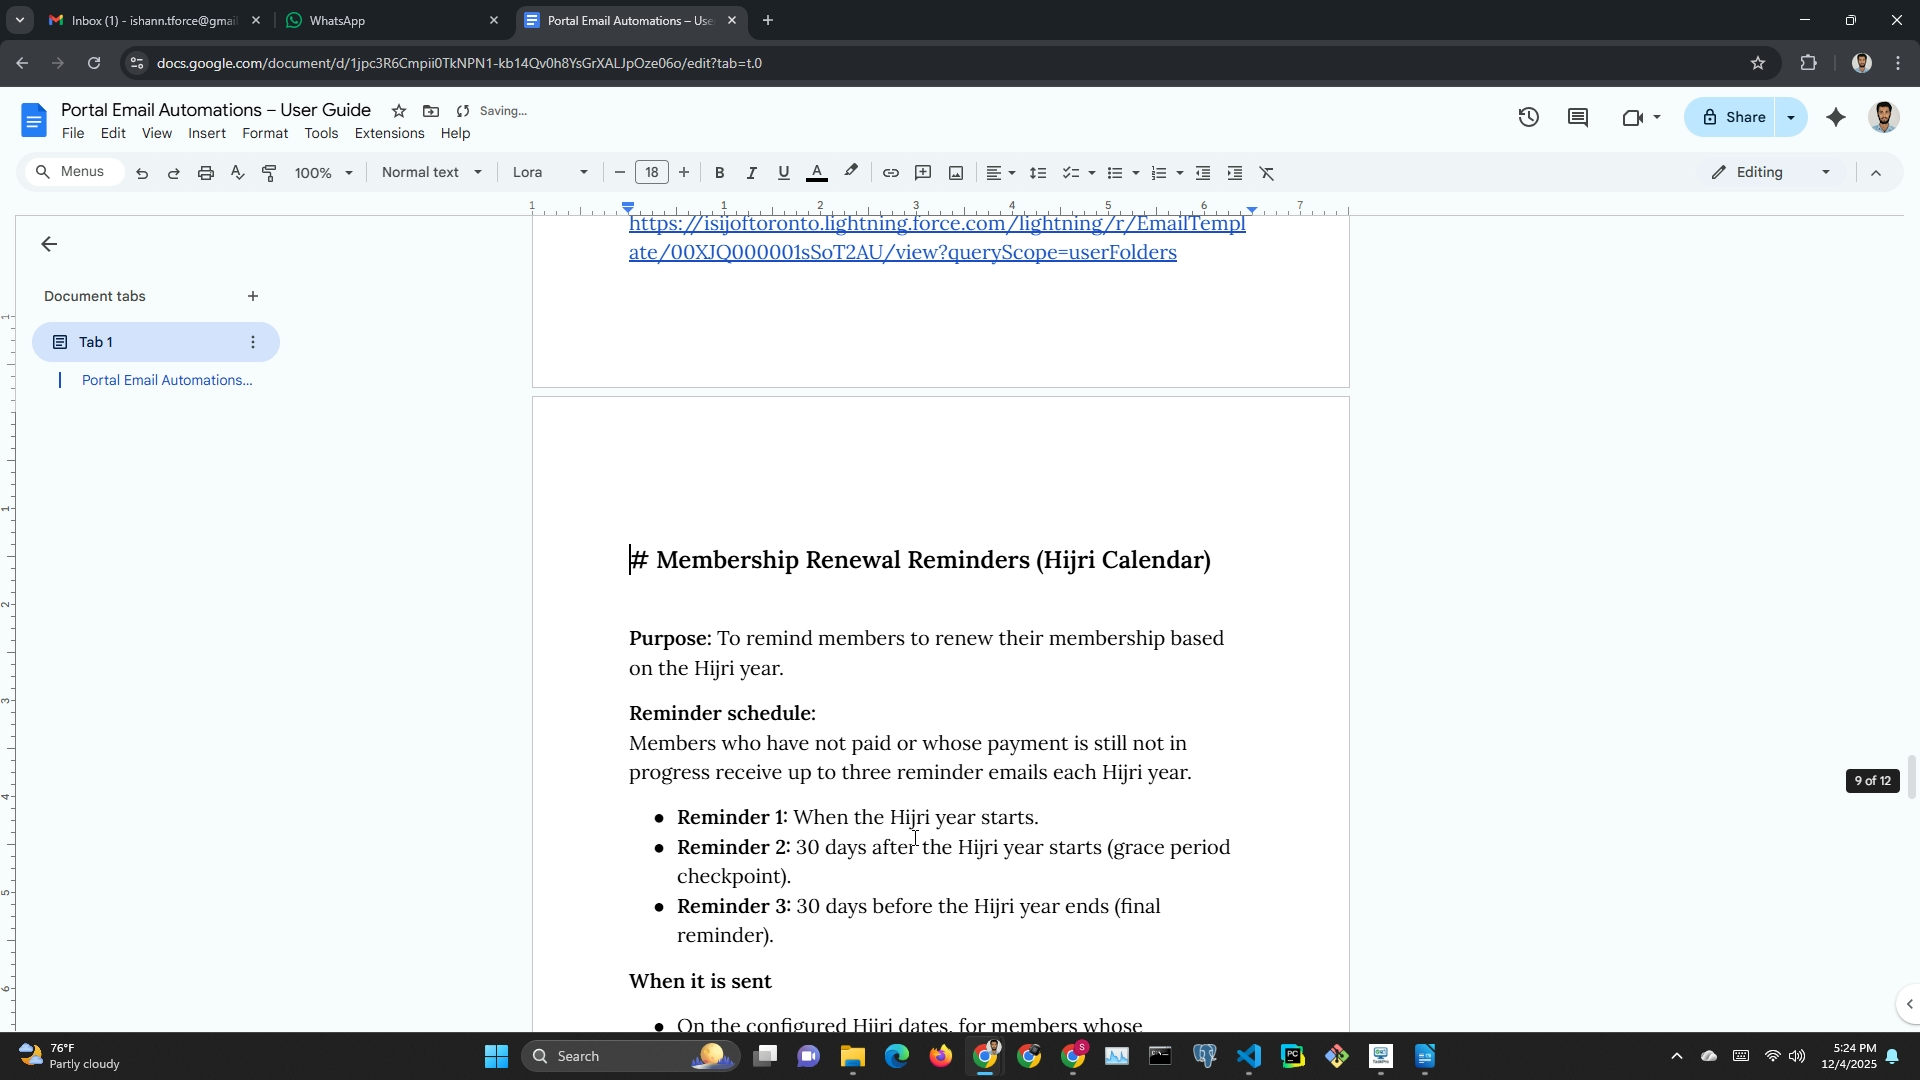Open the Portal Email Automations outline link
1920x1080 pixels.
pyautogui.click(x=166, y=380)
